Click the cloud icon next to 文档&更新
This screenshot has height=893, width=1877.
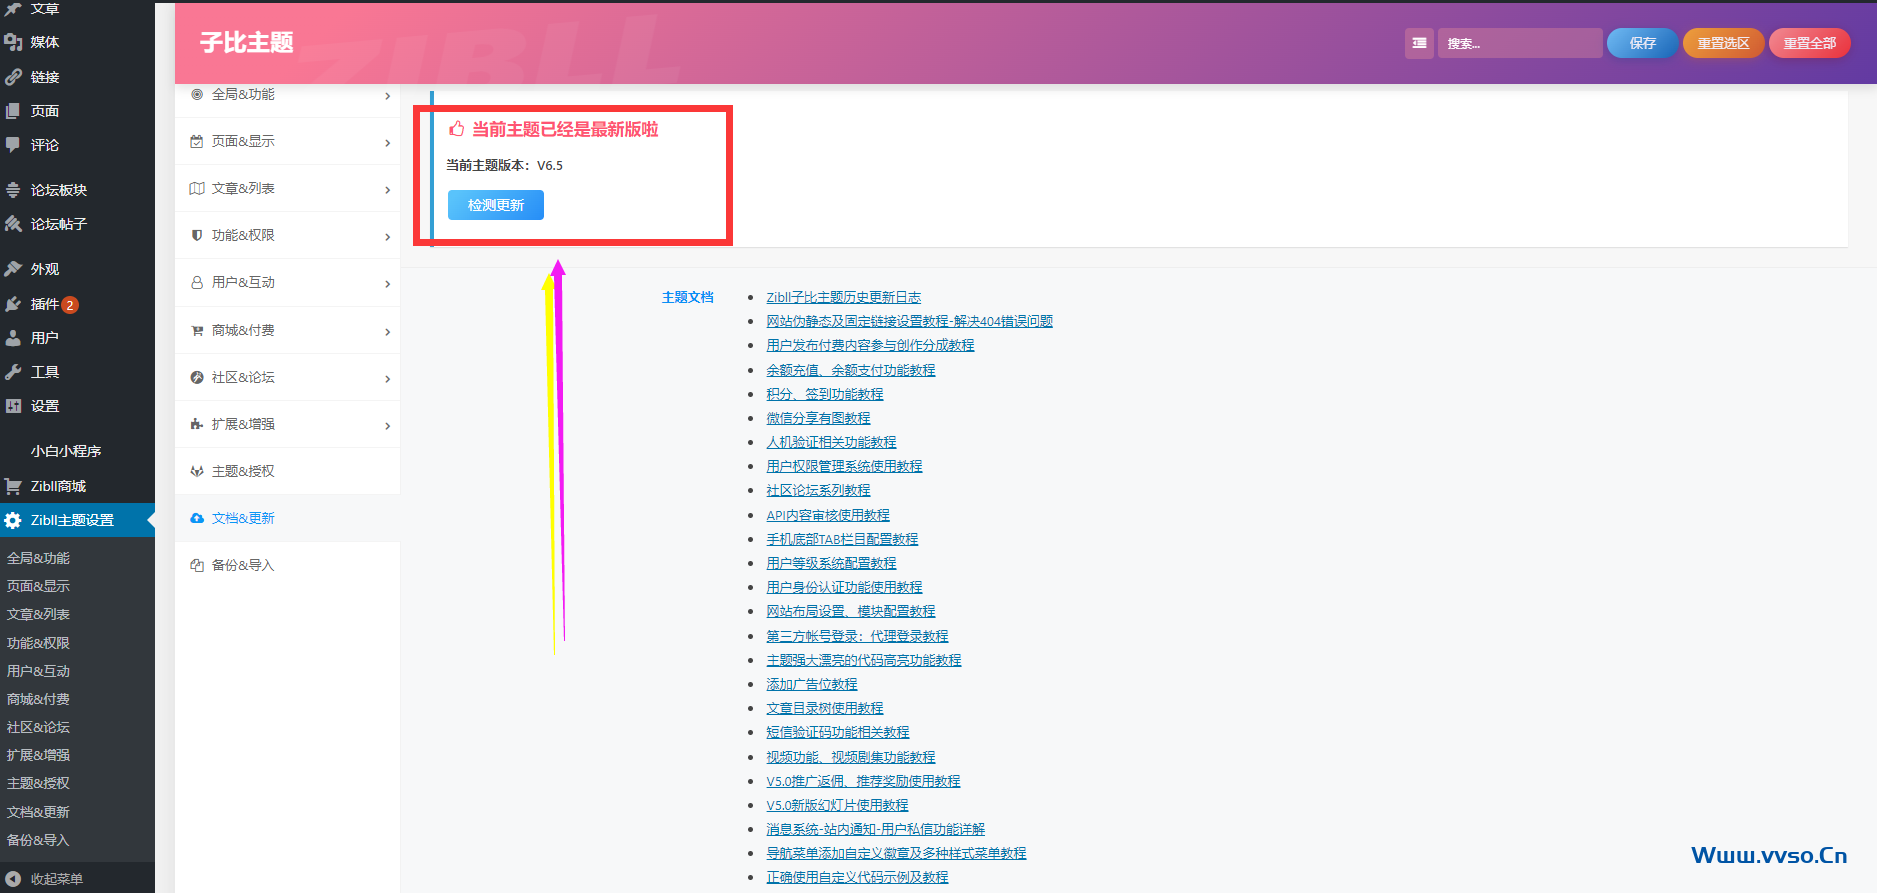pyautogui.click(x=197, y=518)
